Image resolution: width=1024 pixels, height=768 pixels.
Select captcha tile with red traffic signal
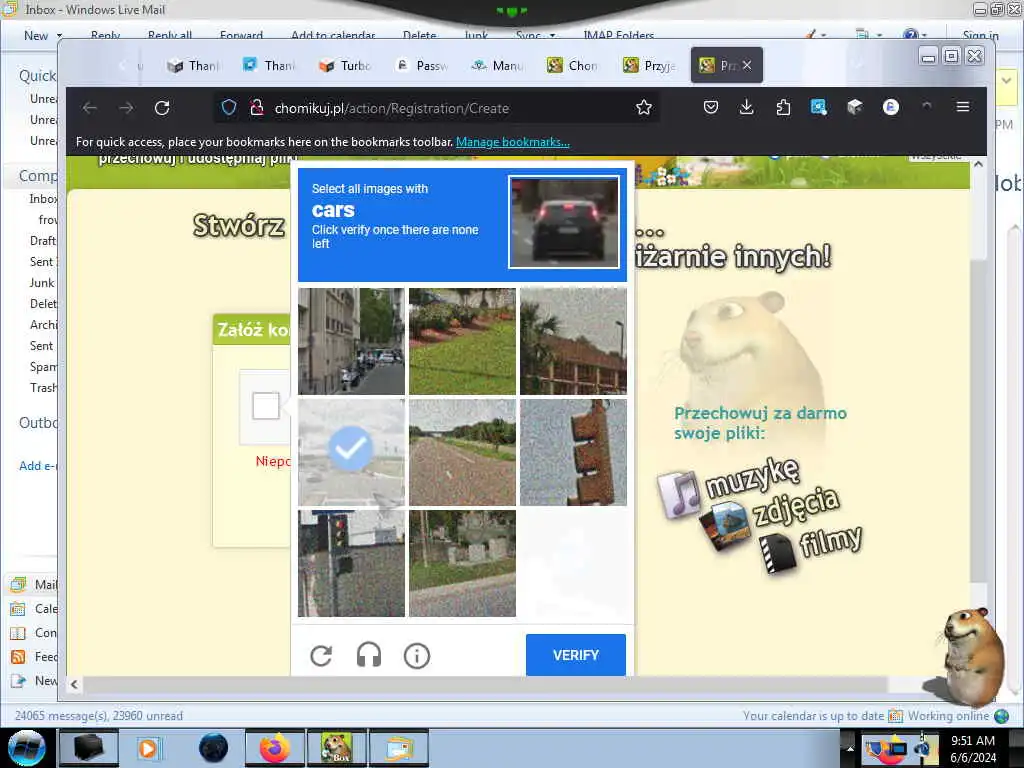coord(351,564)
